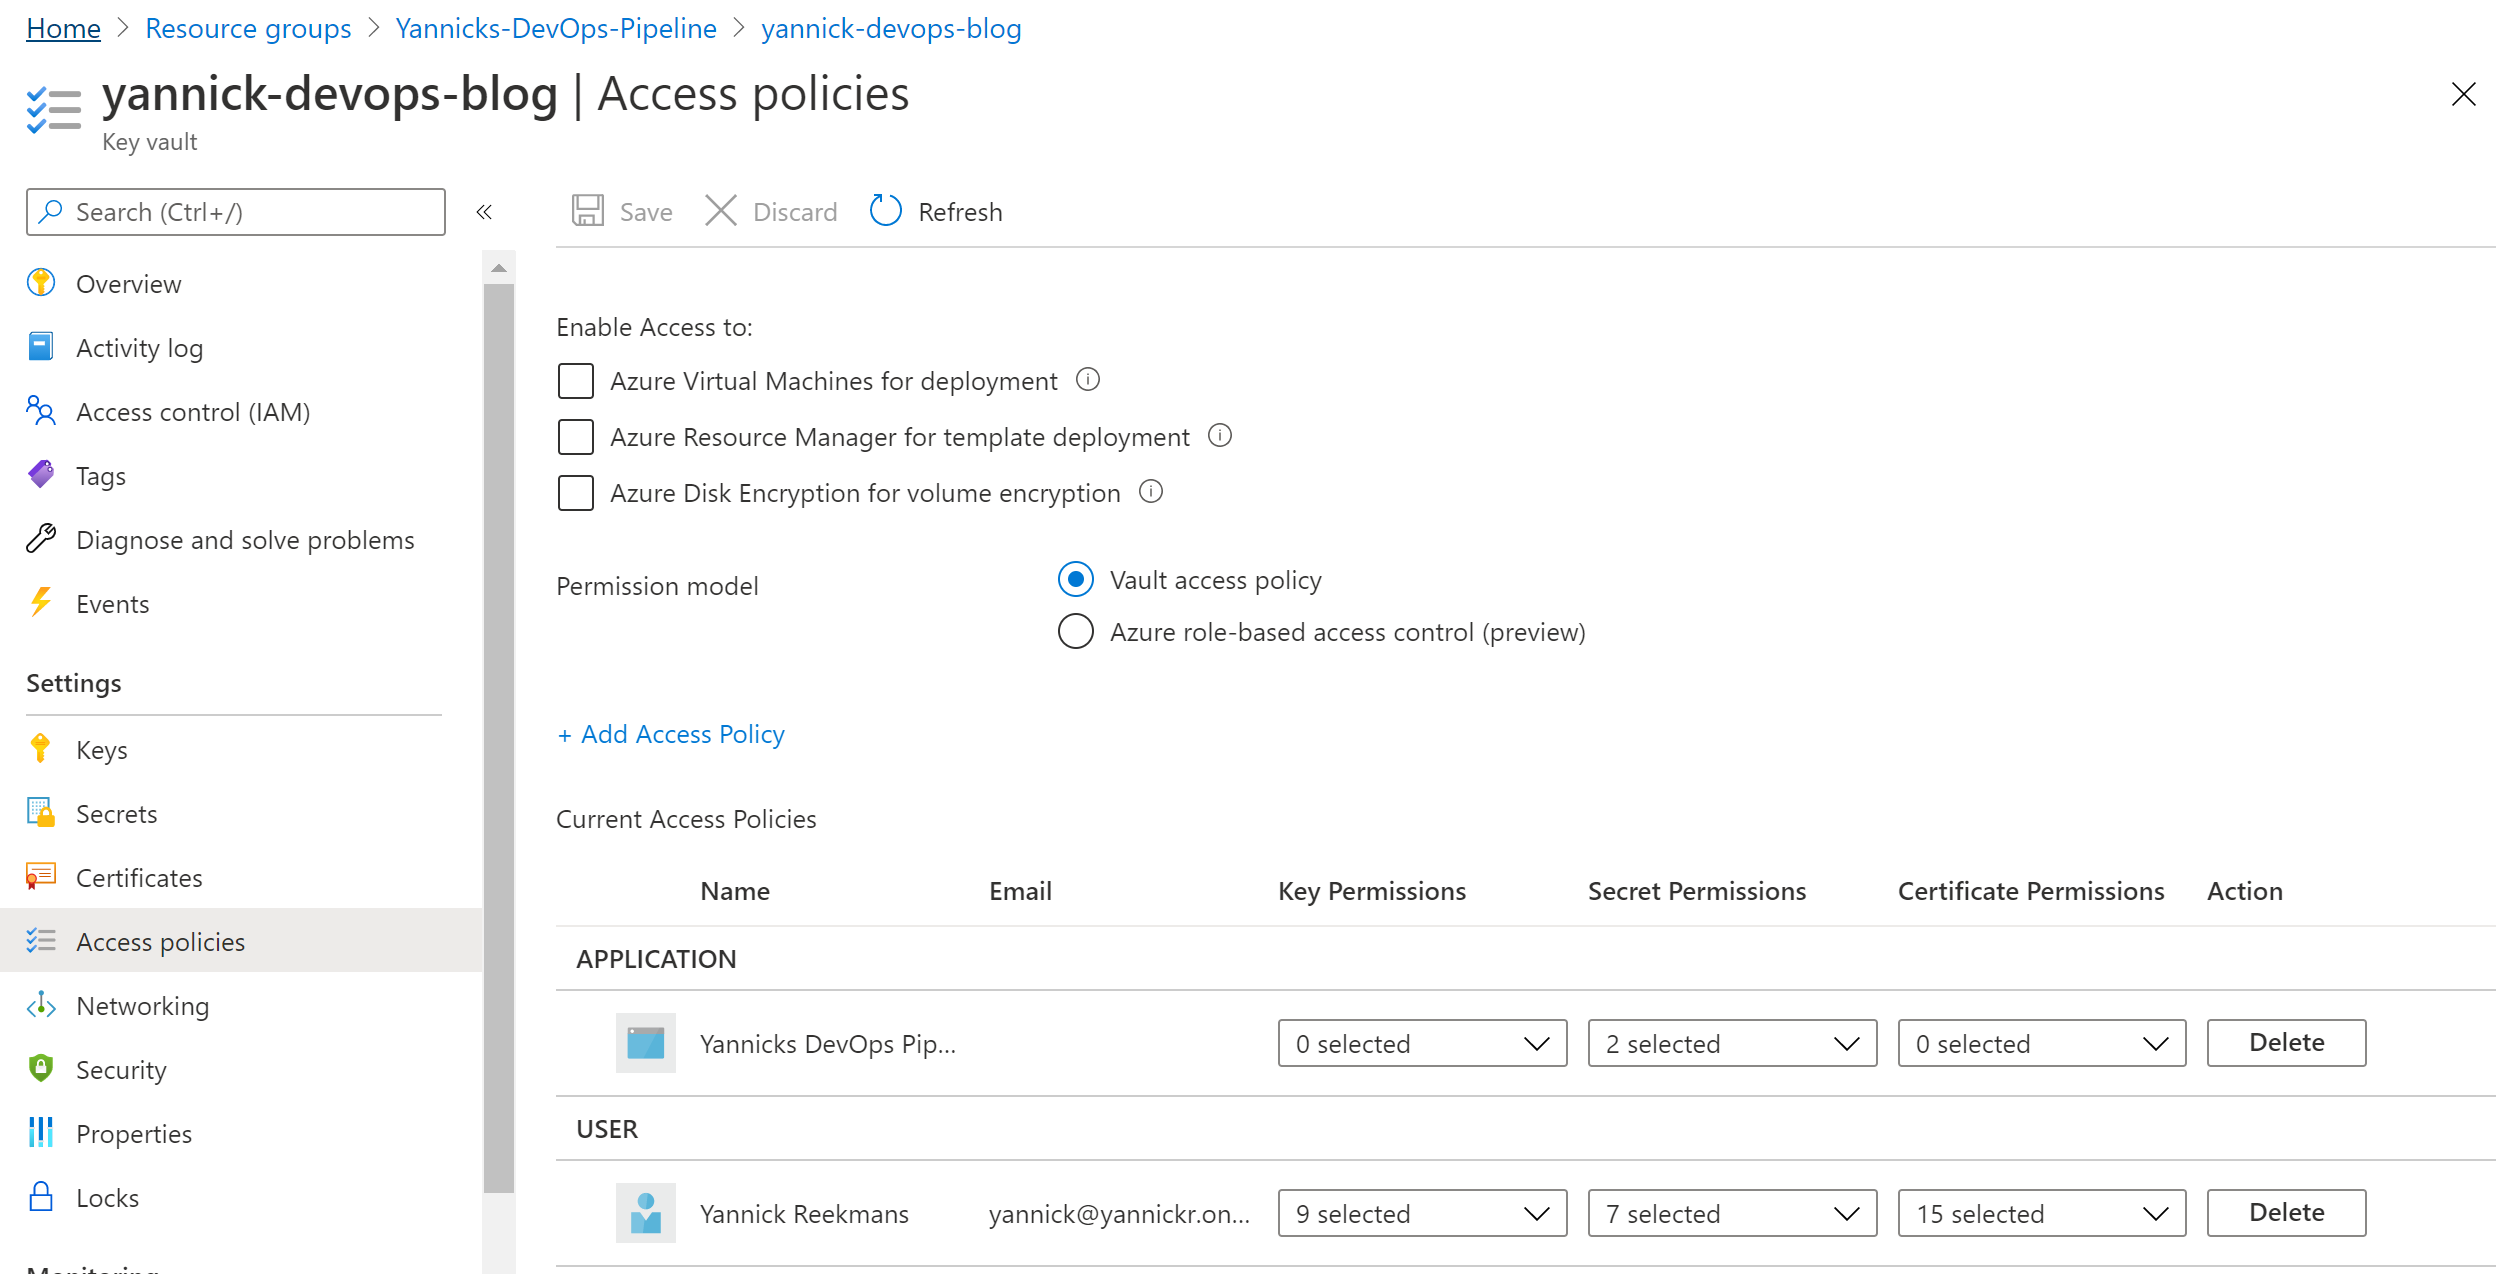The image size is (2508, 1274).
Task: Collapse the sidebar with double-chevron icon
Action: coord(484,212)
